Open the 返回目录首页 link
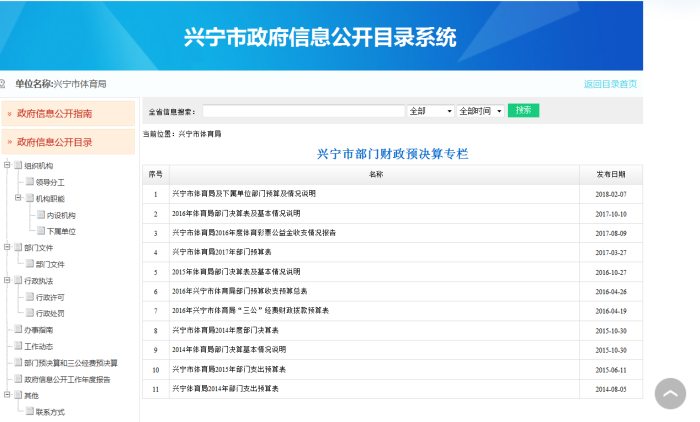The width and height of the screenshot is (700, 422). 610,84
